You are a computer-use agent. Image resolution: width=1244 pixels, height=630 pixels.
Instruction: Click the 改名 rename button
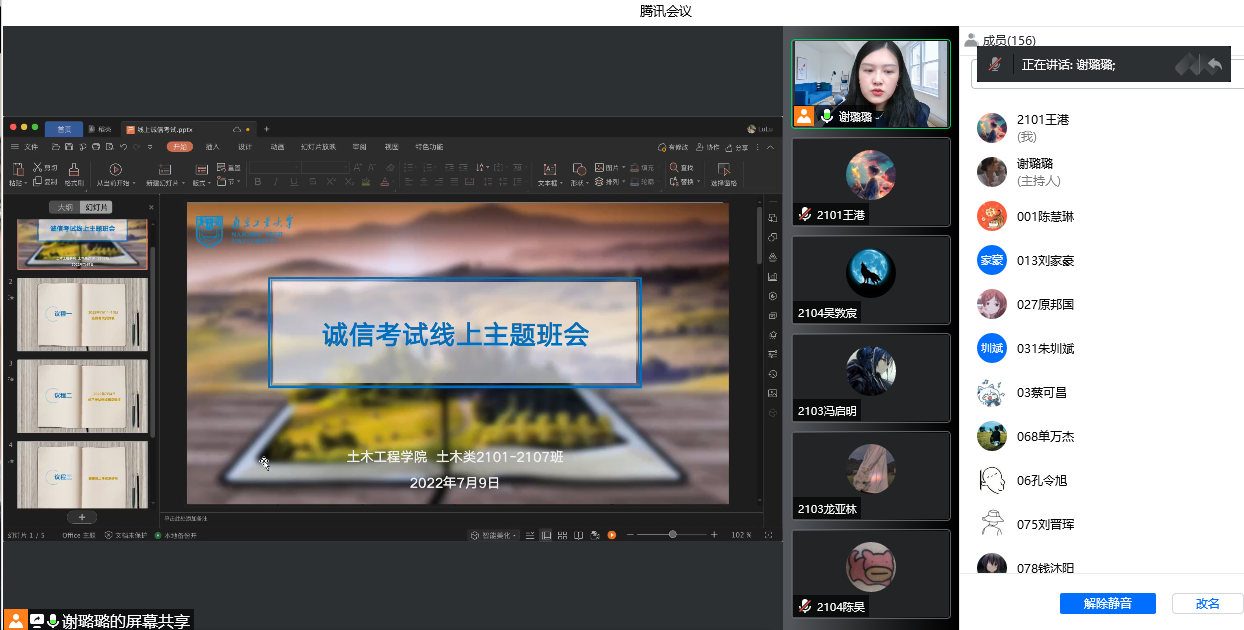pos(1207,603)
